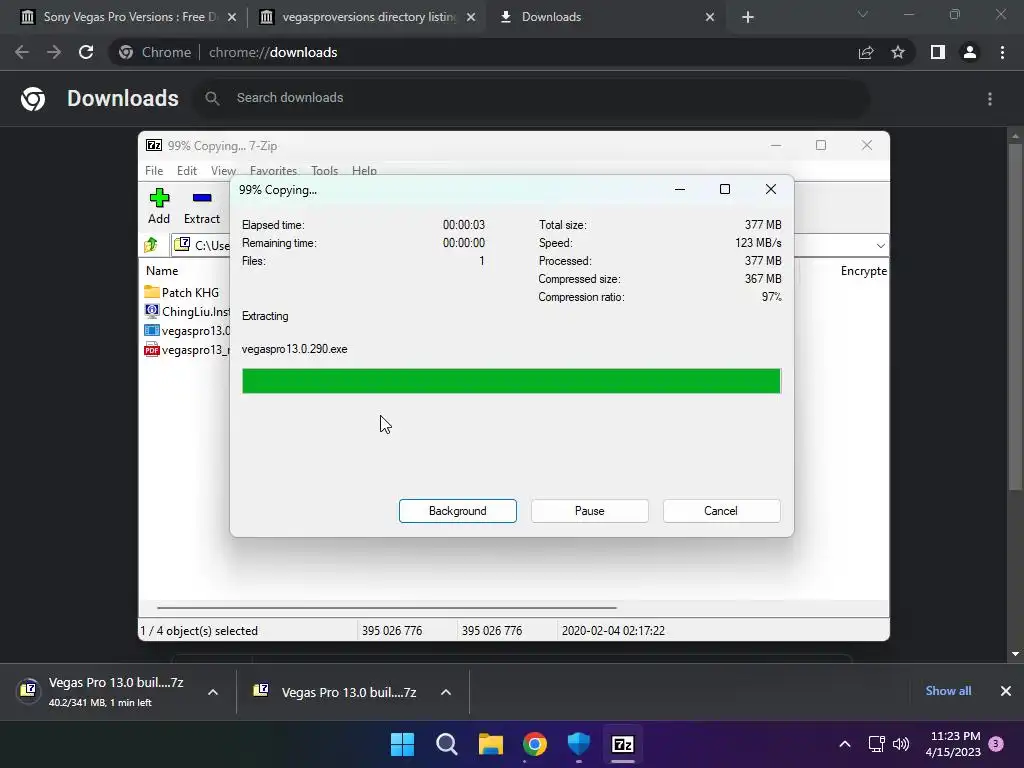Open a new Chrome tab
This screenshot has width=1024, height=768.
pyautogui.click(x=748, y=17)
